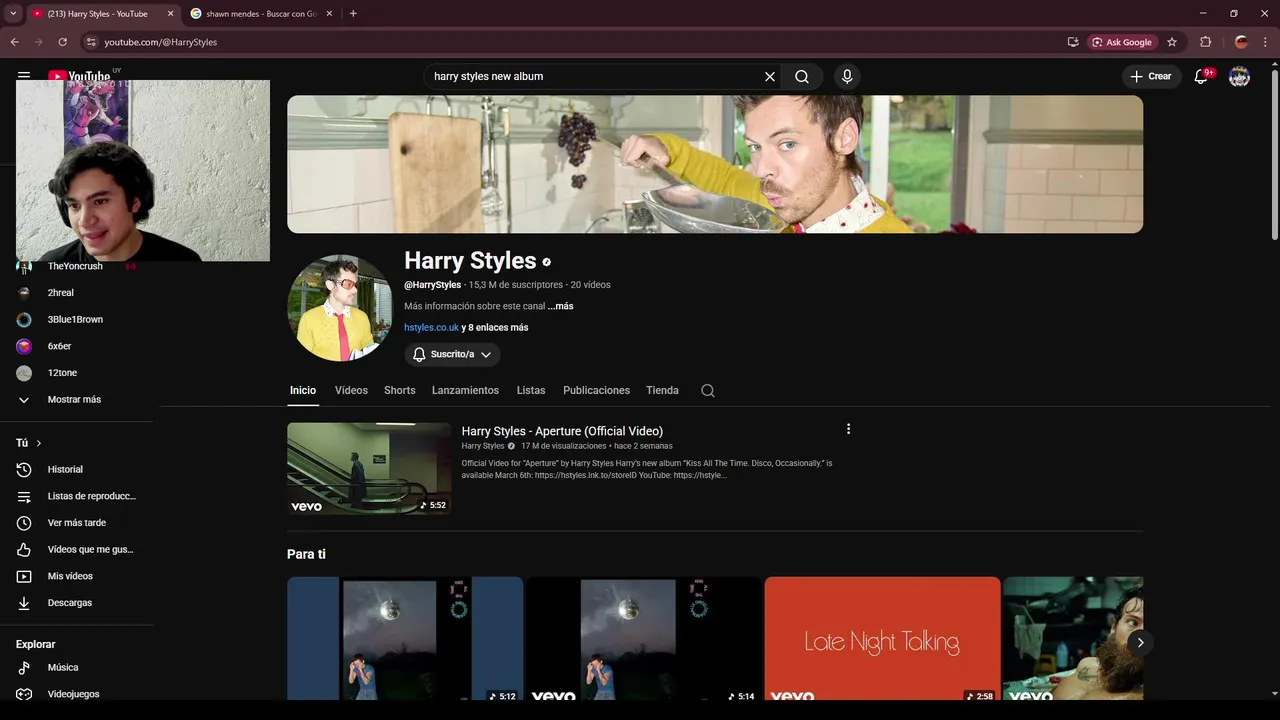Open the account avatar menu
Image resolution: width=1280 pixels, height=720 pixels.
tap(1239, 76)
